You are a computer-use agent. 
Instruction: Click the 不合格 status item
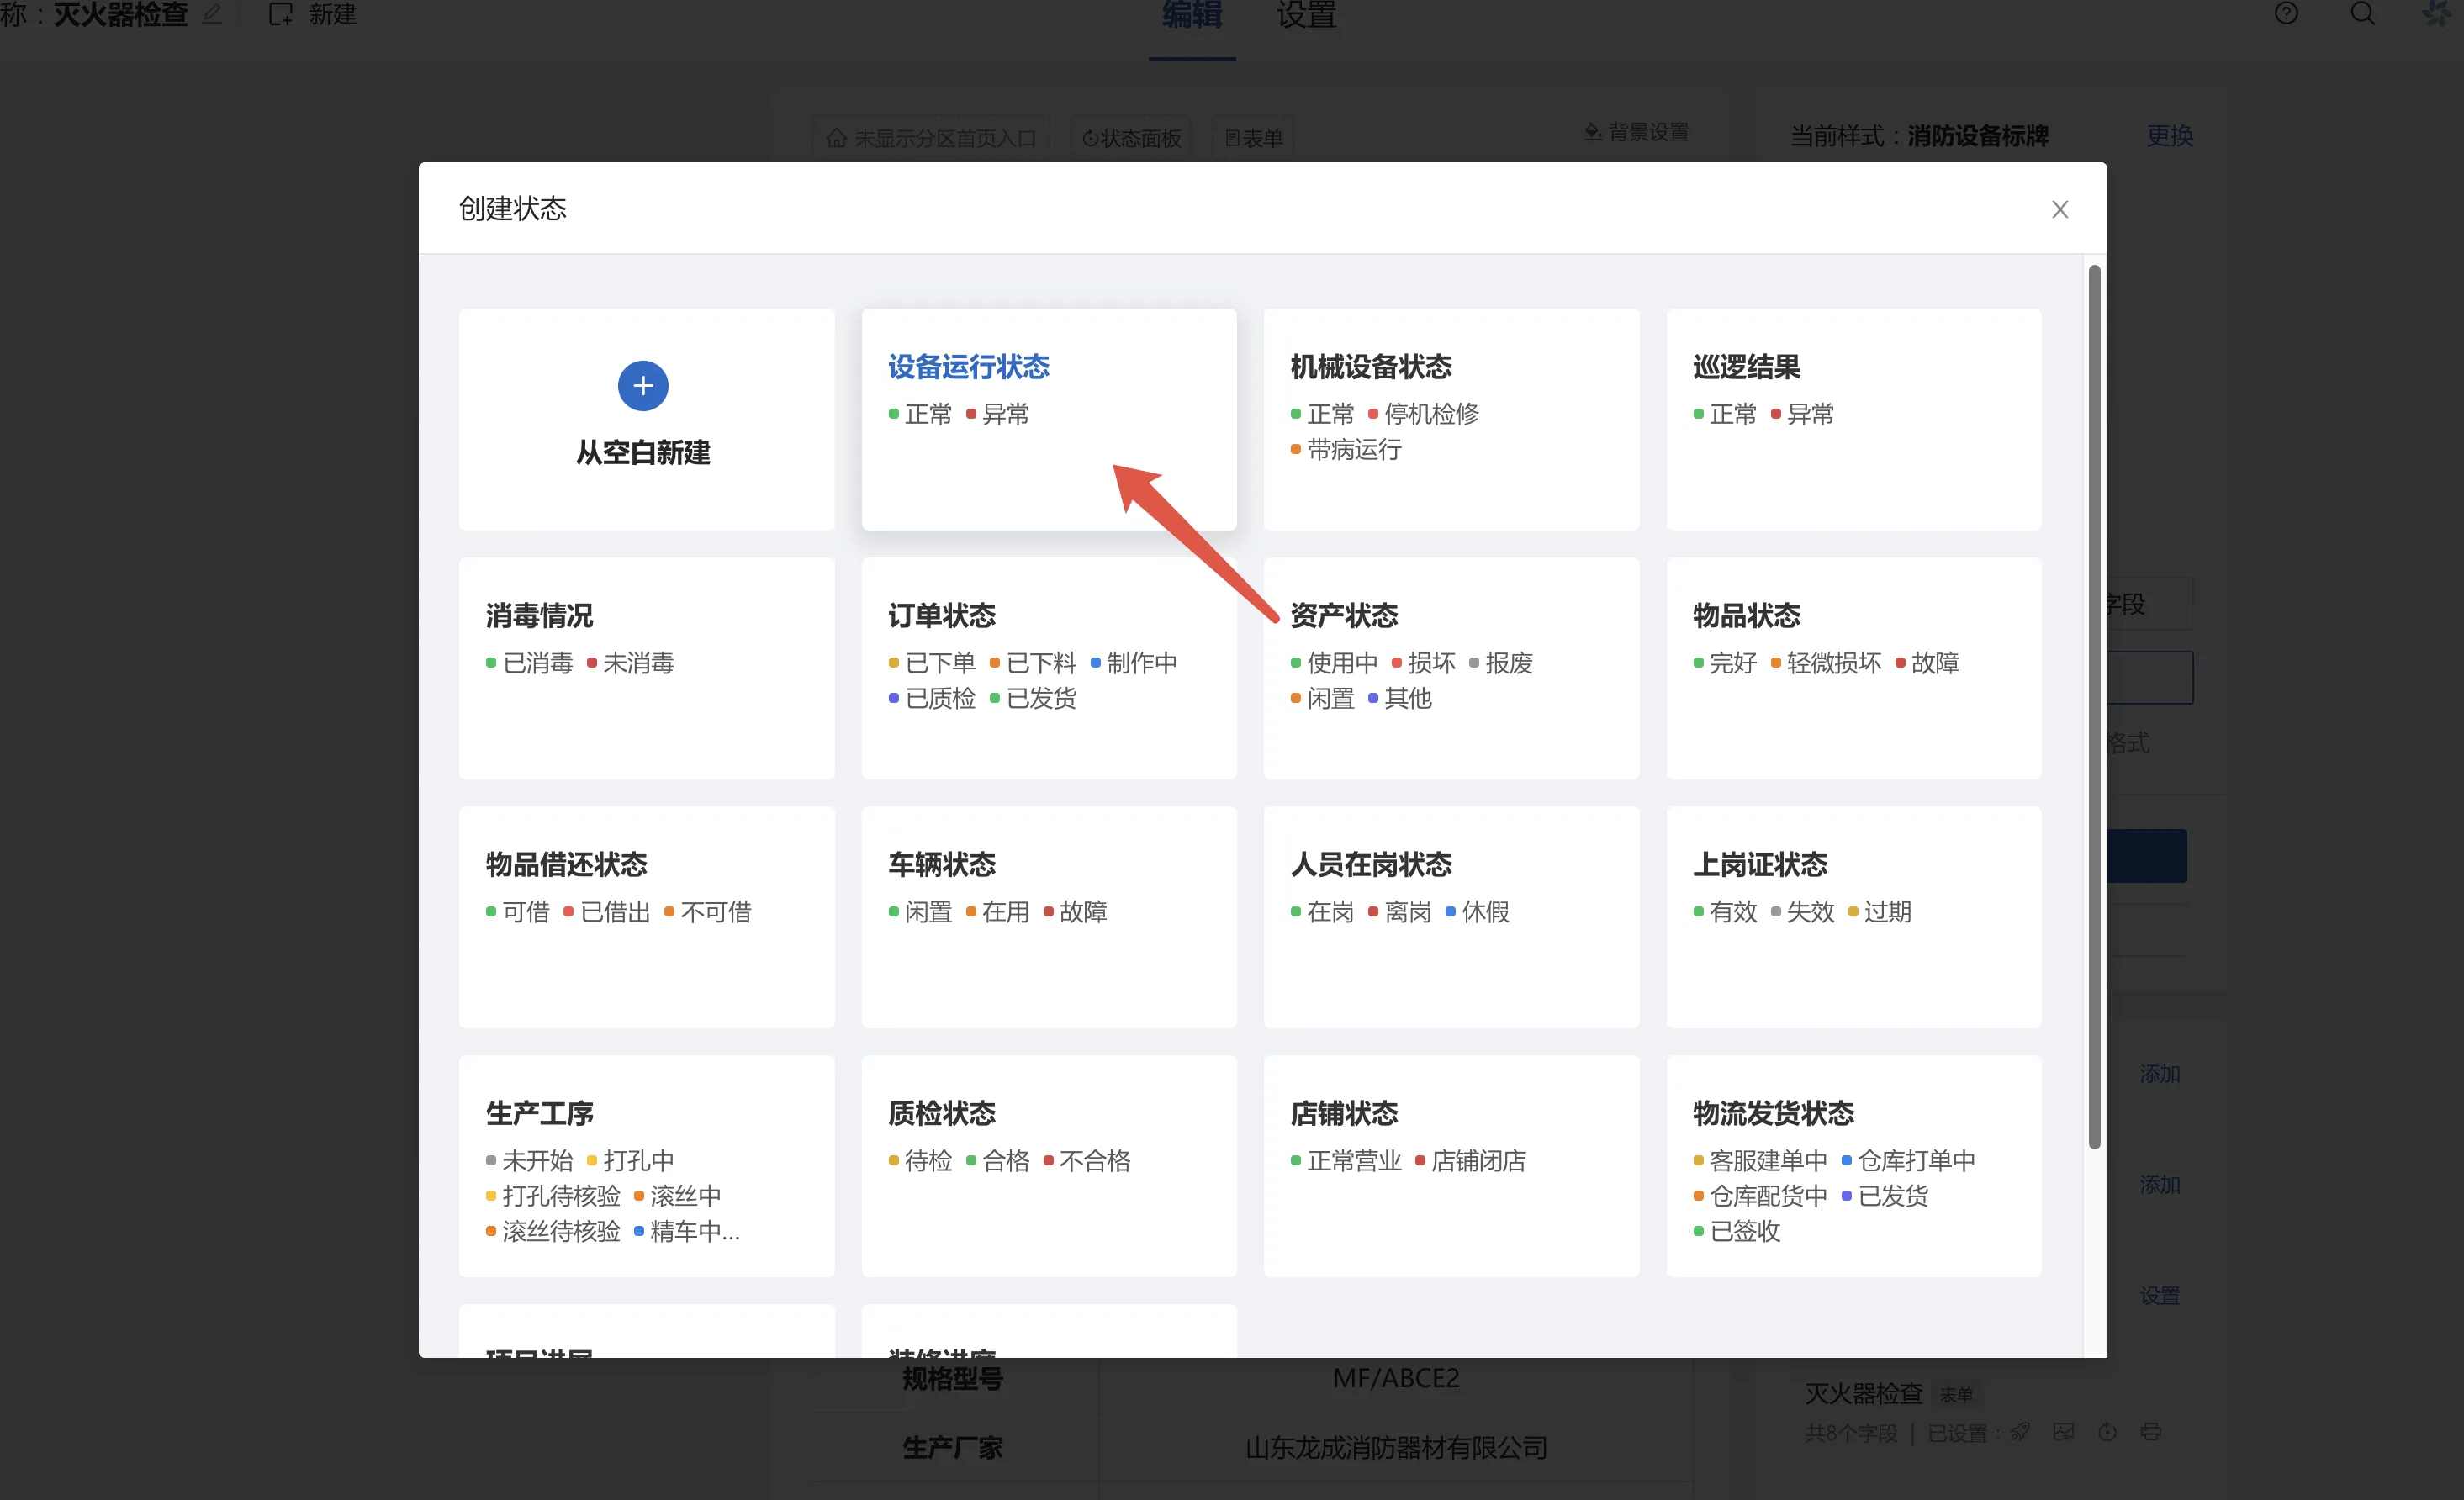coord(1087,1161)
